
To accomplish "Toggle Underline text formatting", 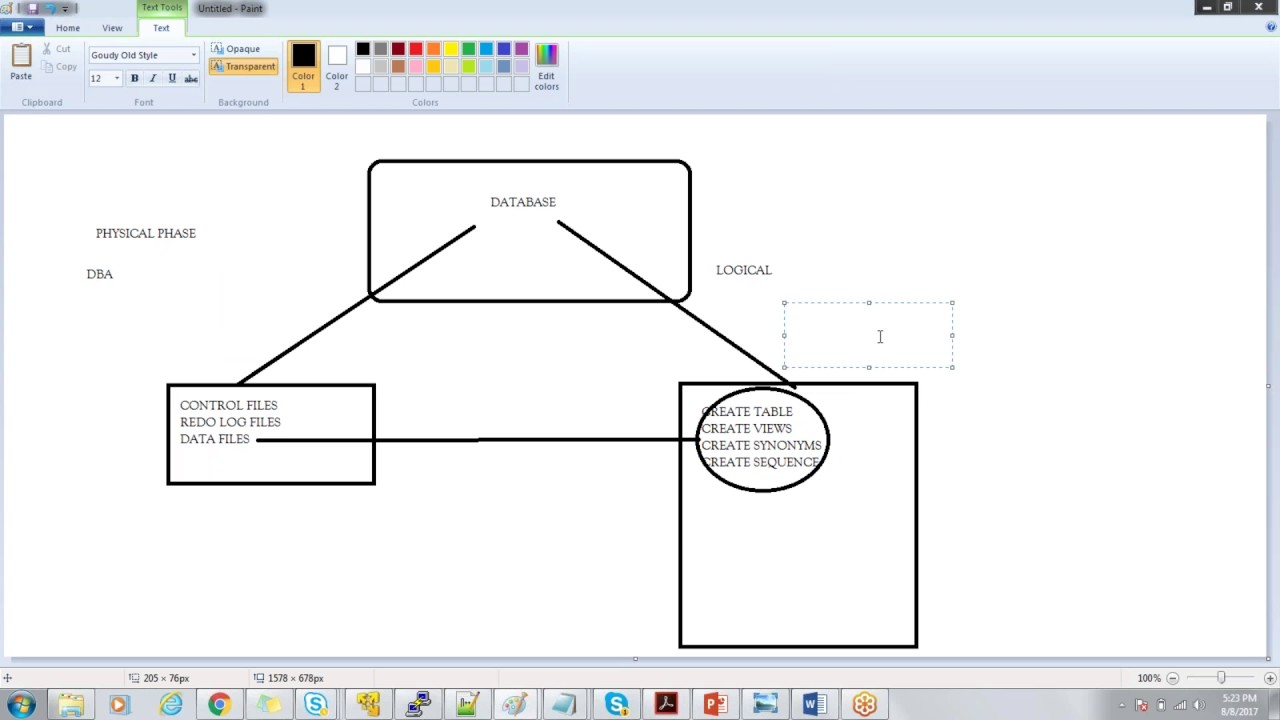I will coord(172,78).
